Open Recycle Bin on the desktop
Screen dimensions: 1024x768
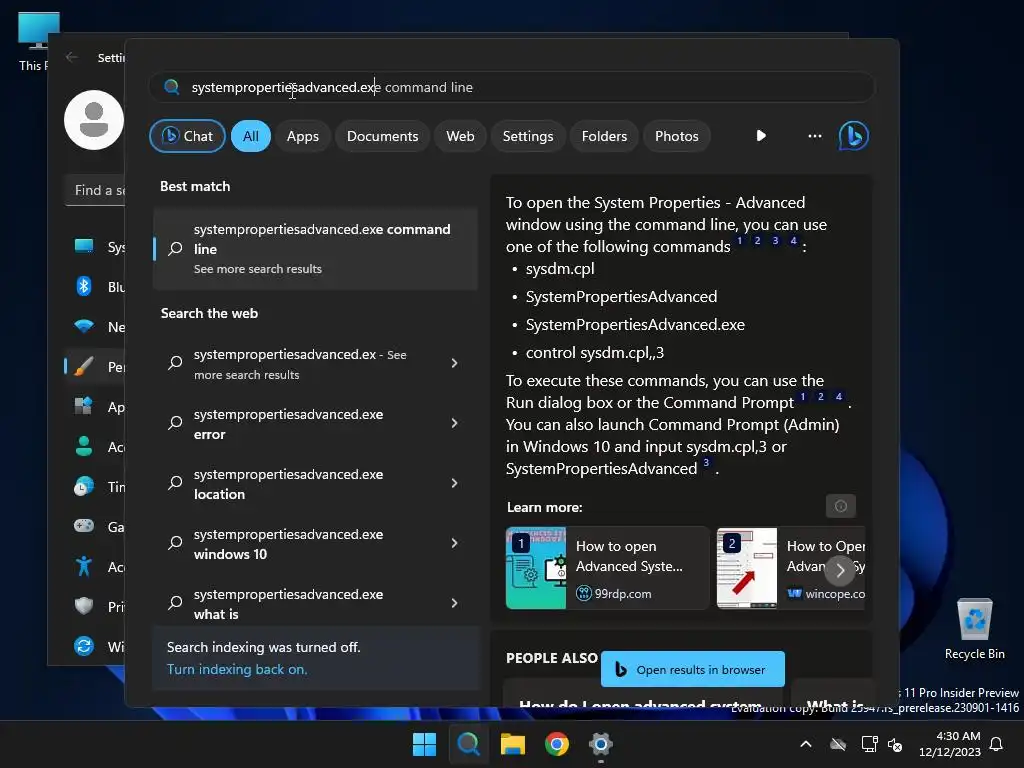974,628
